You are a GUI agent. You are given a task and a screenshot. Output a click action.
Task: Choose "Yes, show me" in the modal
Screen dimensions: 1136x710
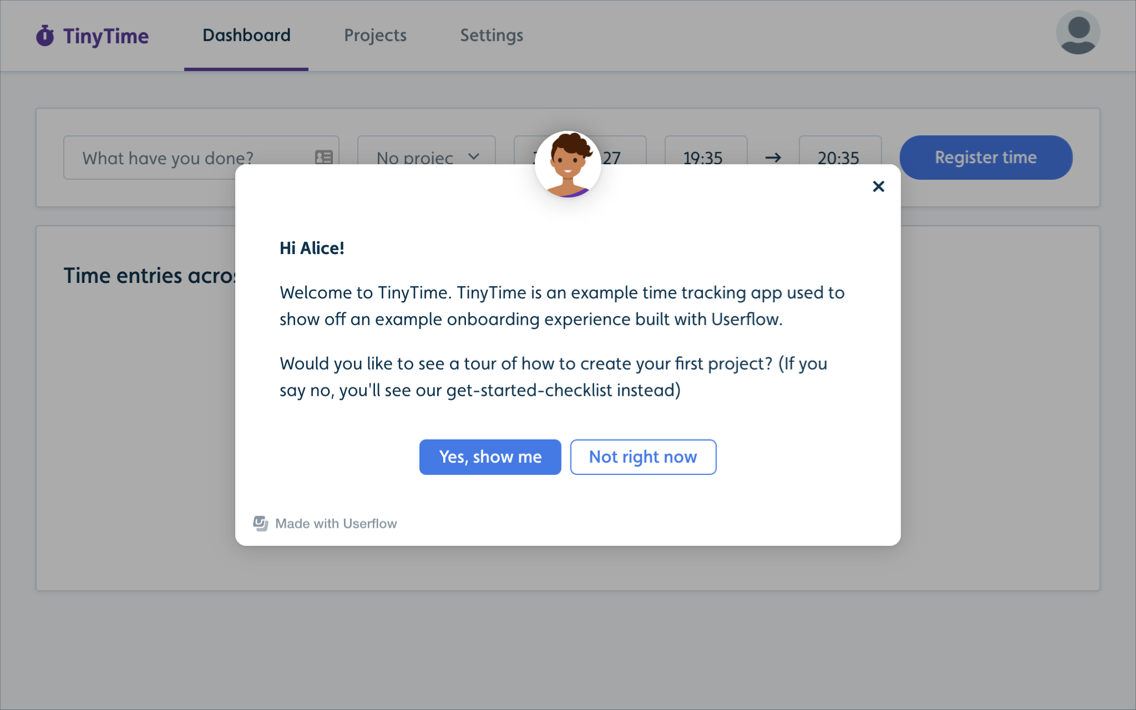(490, 457)
